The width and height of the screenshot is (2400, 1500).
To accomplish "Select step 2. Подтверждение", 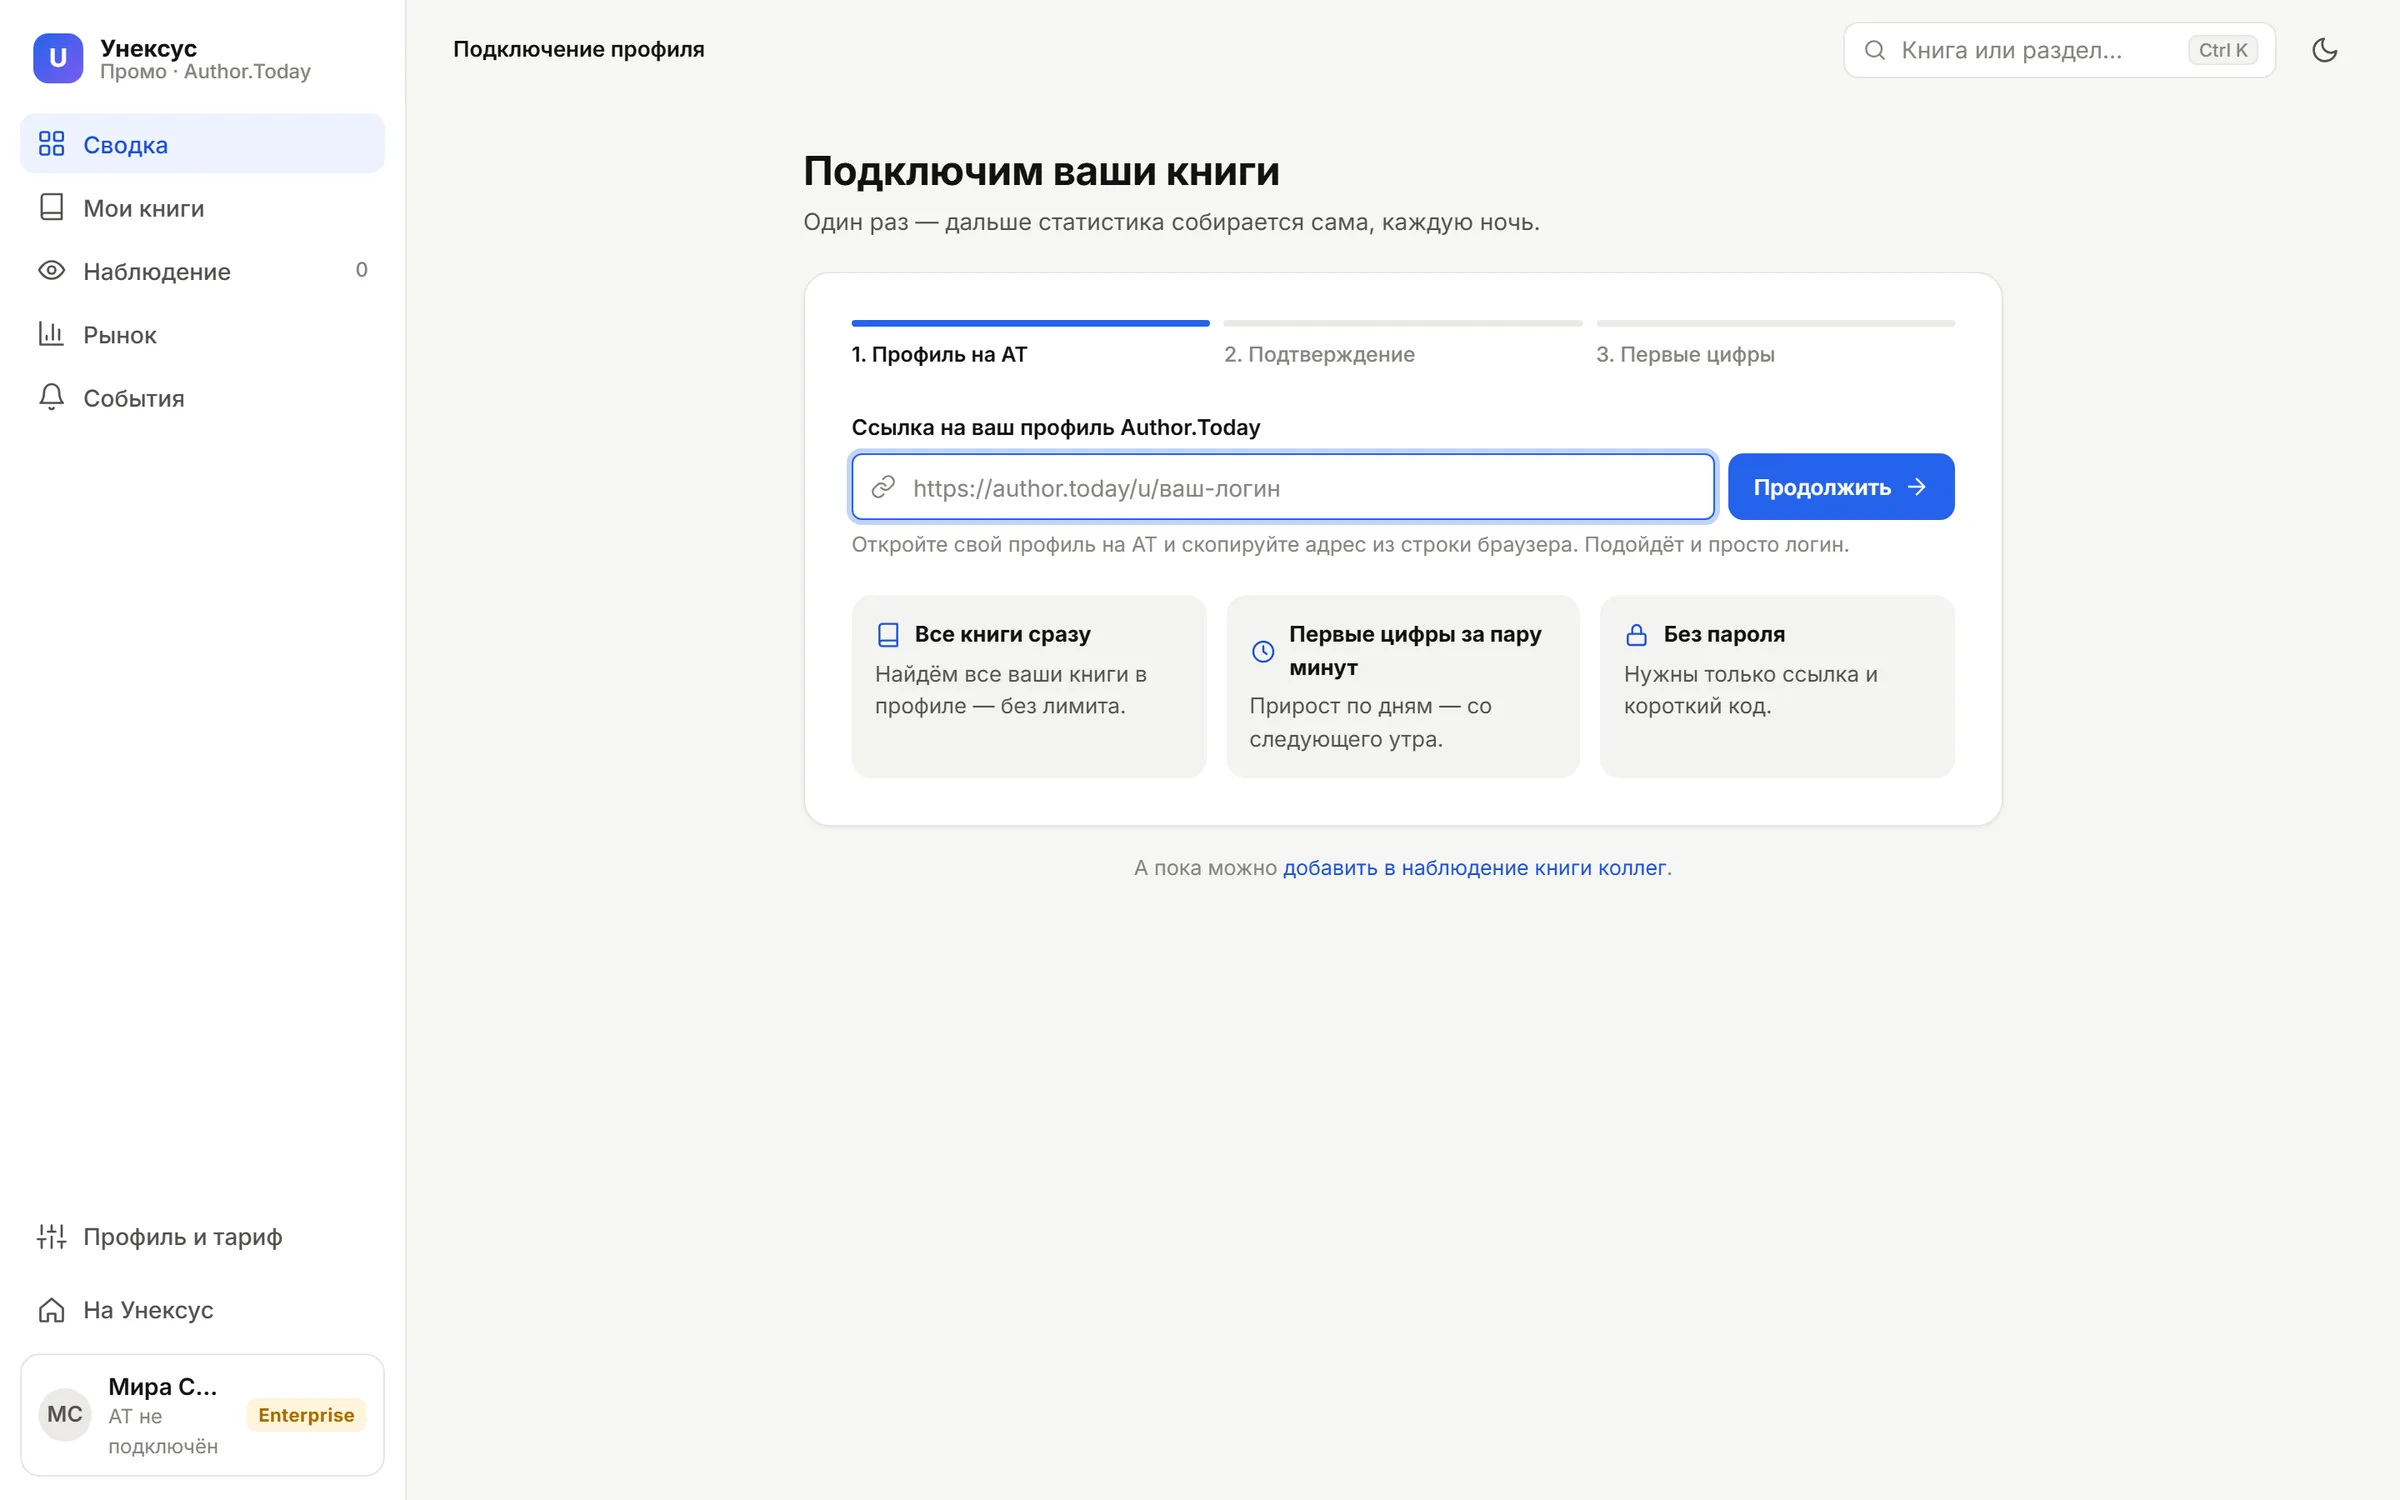I will pyautogui.click(x=1319, y=354).
